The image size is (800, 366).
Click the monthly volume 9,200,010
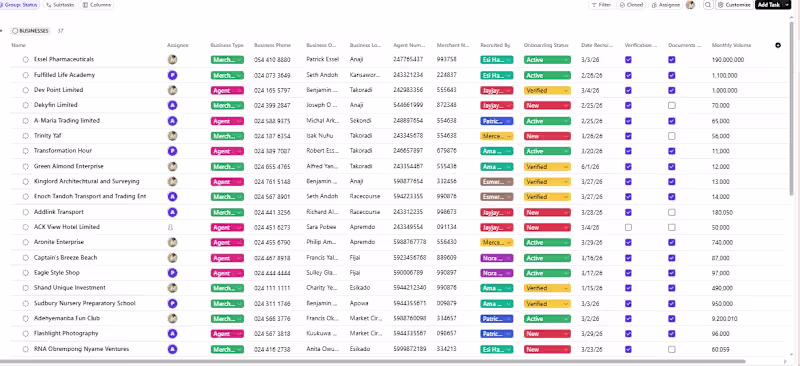click(724, 319)
